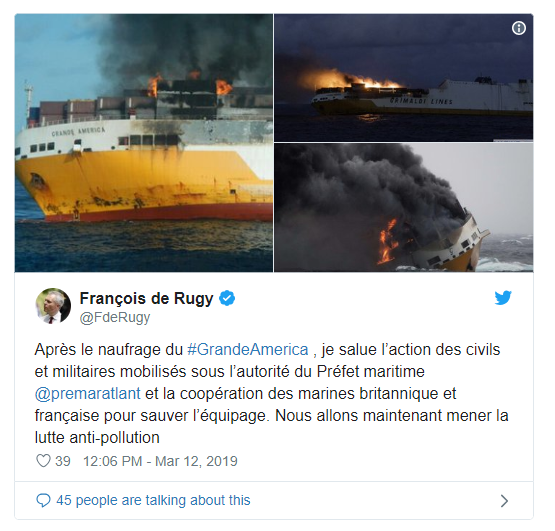Expand conversation with the right chevron arrow

click(504, 501)
